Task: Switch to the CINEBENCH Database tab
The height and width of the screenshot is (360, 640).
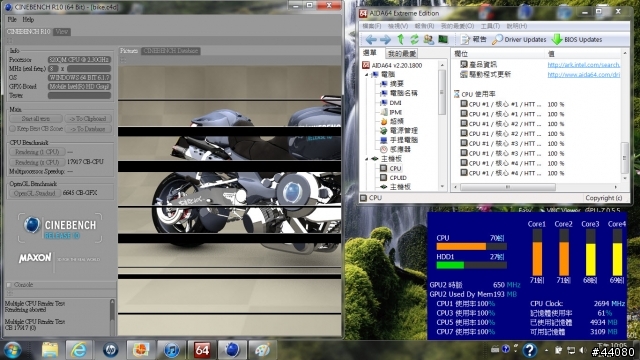Action: 171,51
